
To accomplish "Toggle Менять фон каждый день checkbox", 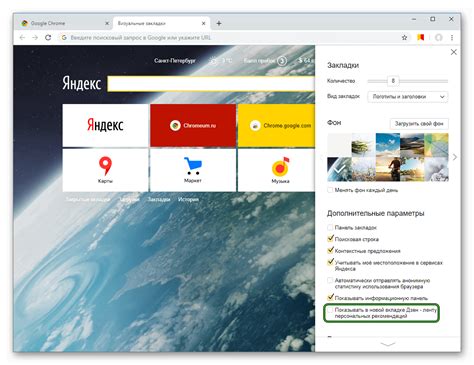I will tap(330, 190).
